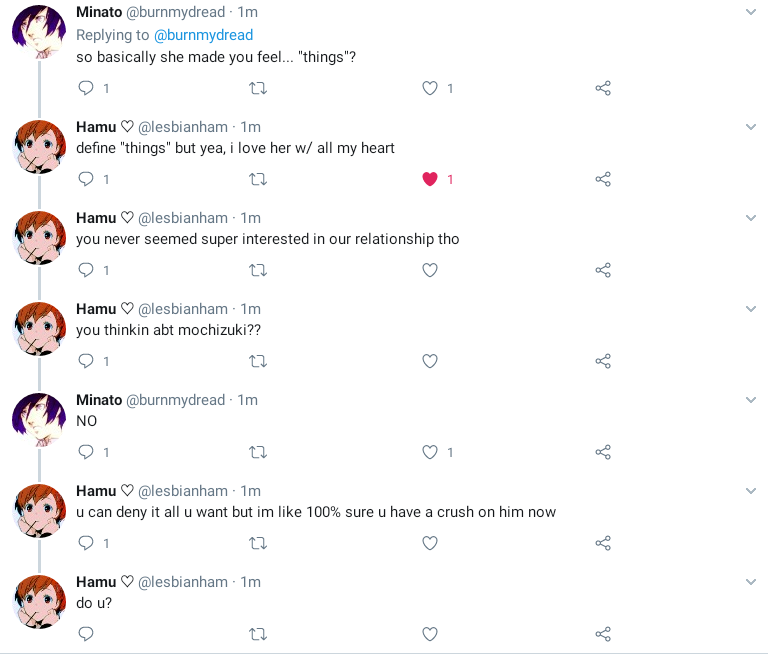This screenshot has height=661, width=768.
Task: Retweet Minato's "things" tweet
Action: coord(257,89)
